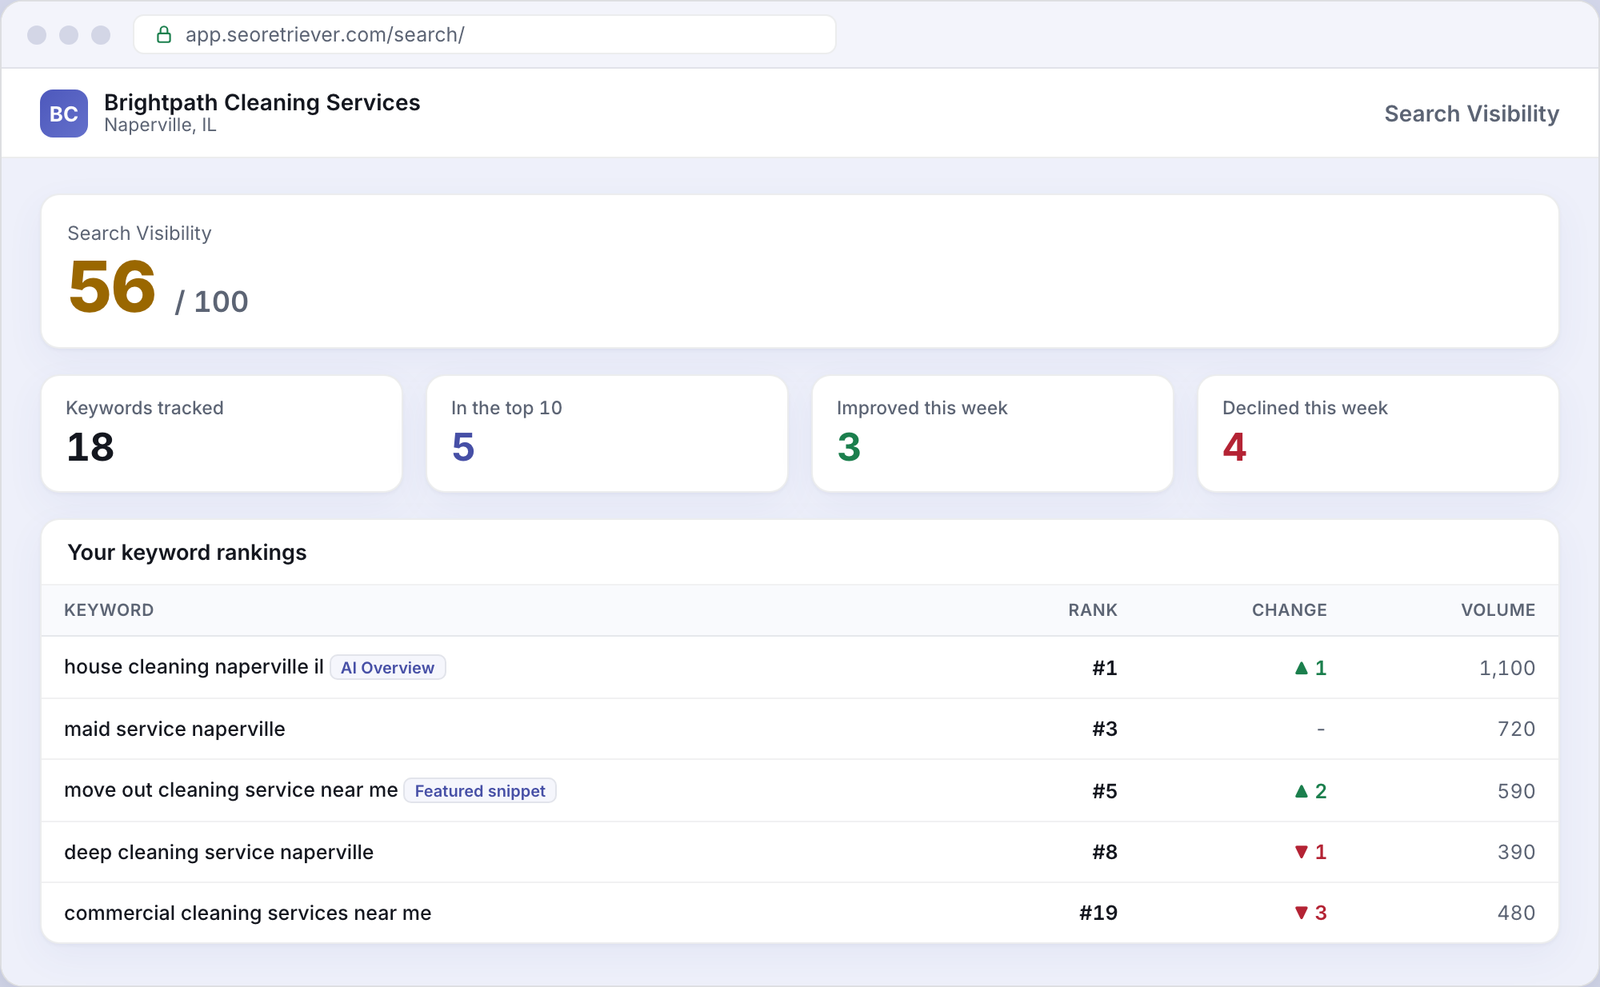Click the KEYWORD column header
This screenshot has height=987, width=1600.
[x=109, y=610]
